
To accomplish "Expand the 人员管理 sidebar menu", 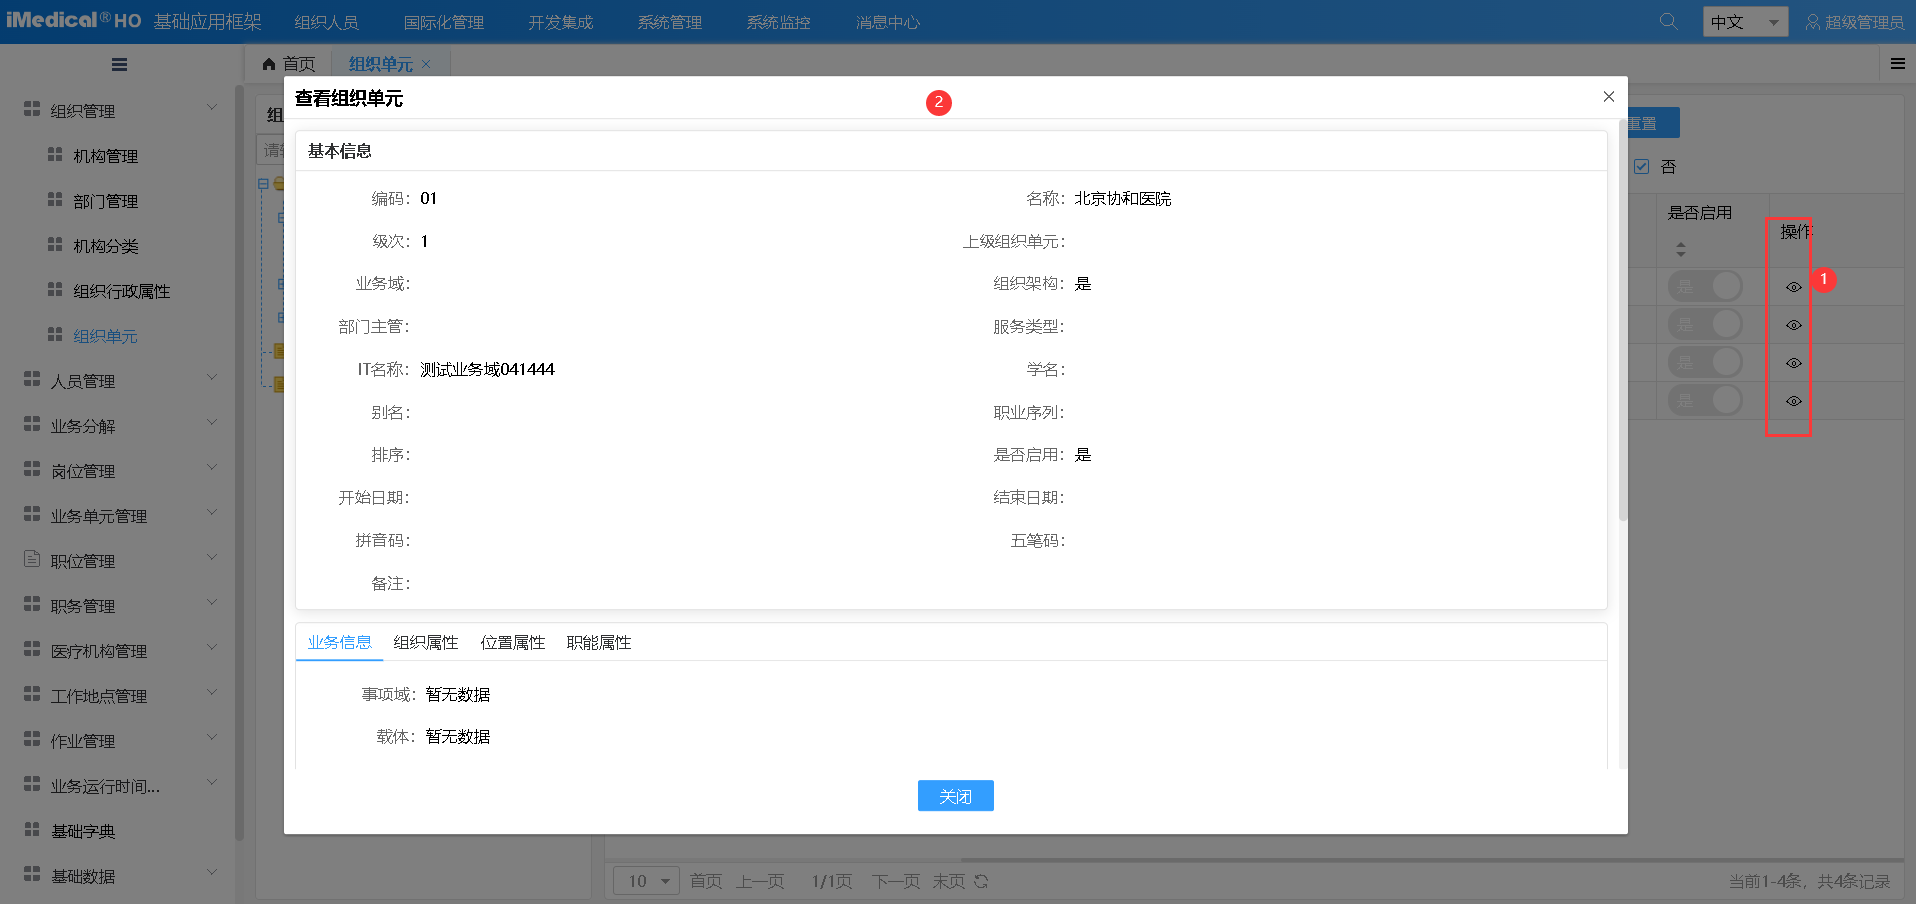I will click(x=120, y=381).
